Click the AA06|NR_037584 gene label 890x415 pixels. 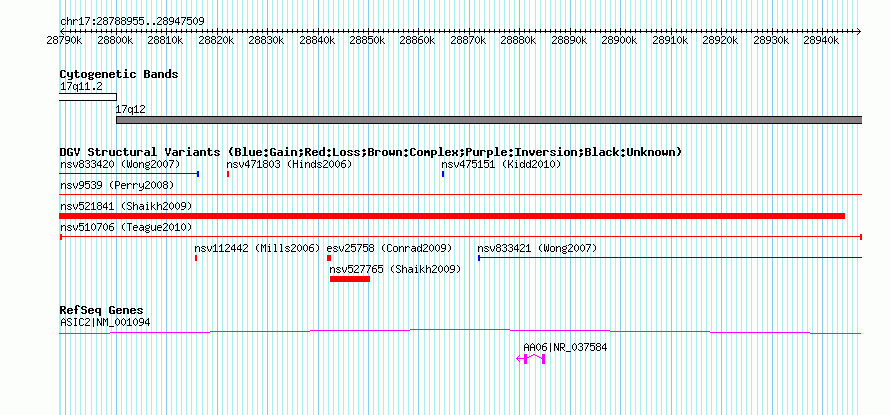pyautogui.click(x=565, y=347)
